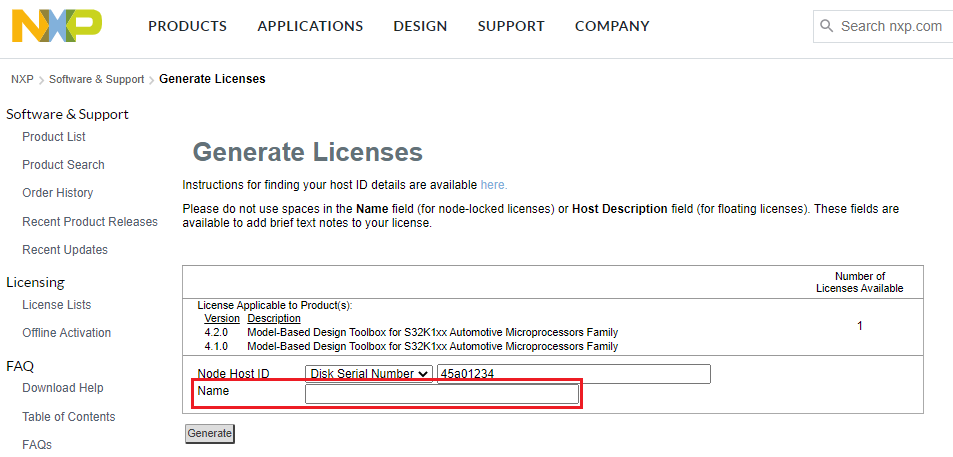
Task: Open Recent Product Releases link
Action: [90, 222]
